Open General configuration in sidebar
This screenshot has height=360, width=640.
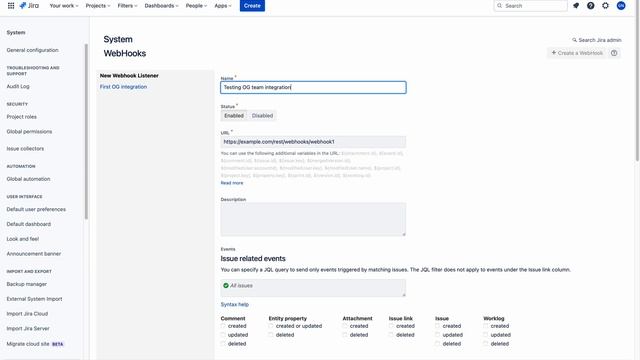tap(33, 50)
